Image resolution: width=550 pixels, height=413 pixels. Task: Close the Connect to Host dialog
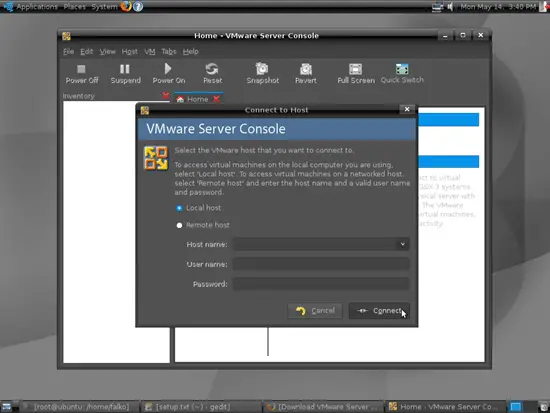[x=407, y=109]
